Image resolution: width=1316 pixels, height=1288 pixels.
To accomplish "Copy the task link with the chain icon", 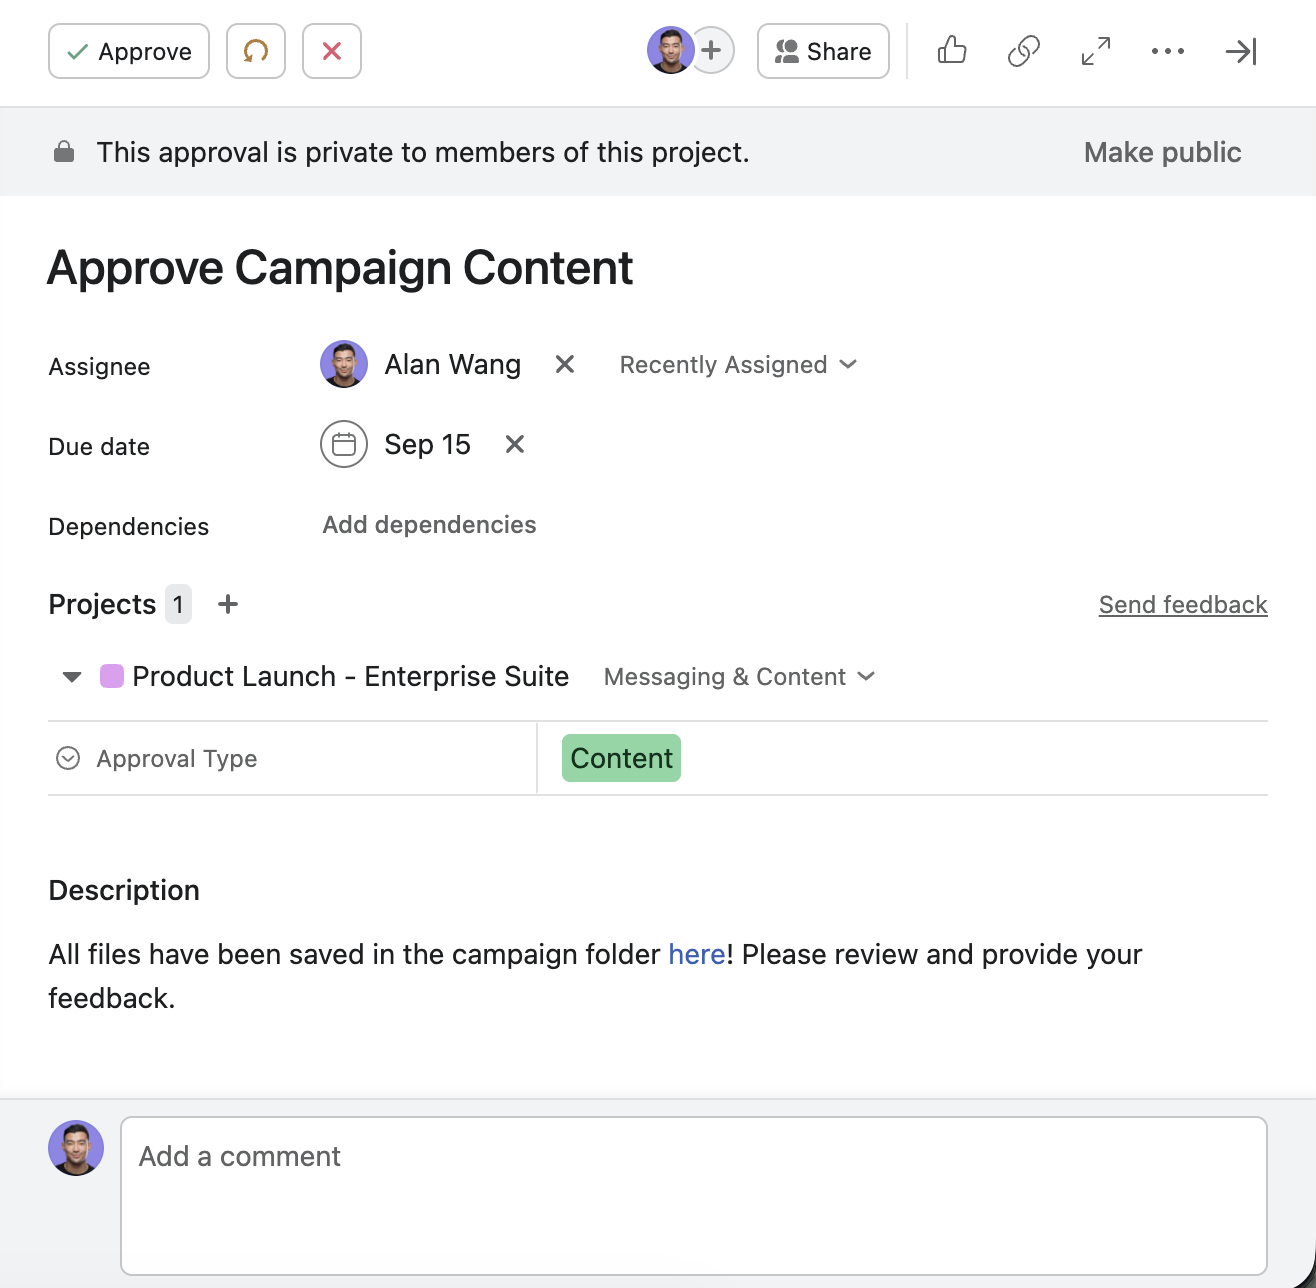I will pos(1024,51).
